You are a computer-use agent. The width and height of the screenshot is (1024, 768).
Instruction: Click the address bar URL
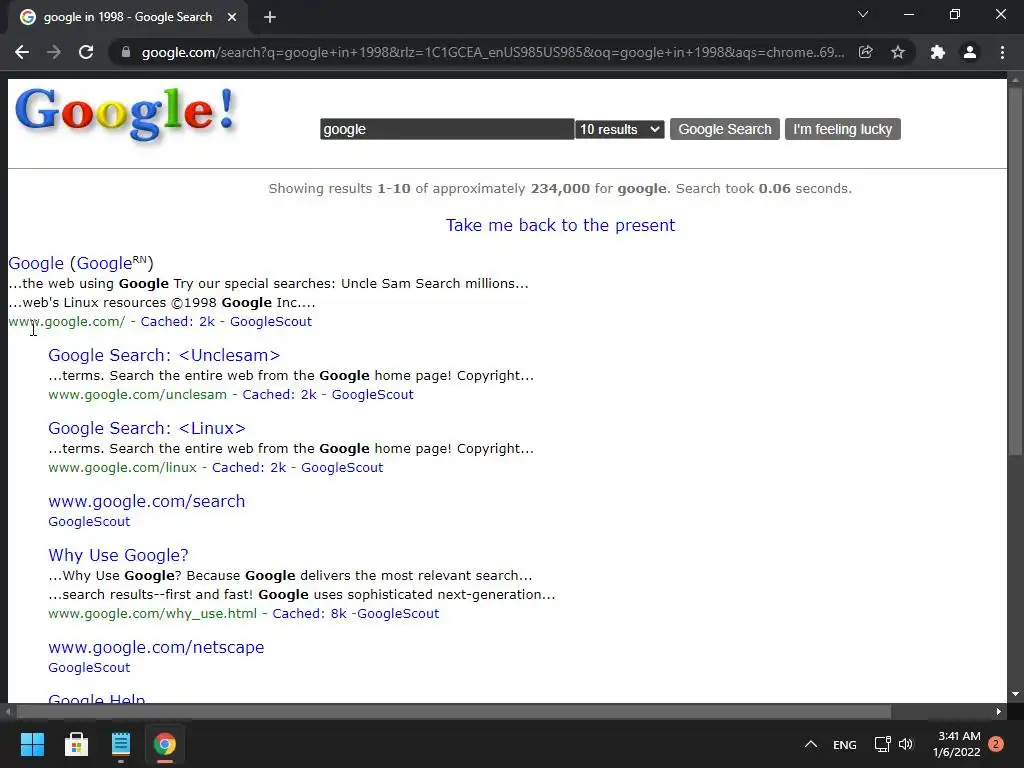pos(492,52)
